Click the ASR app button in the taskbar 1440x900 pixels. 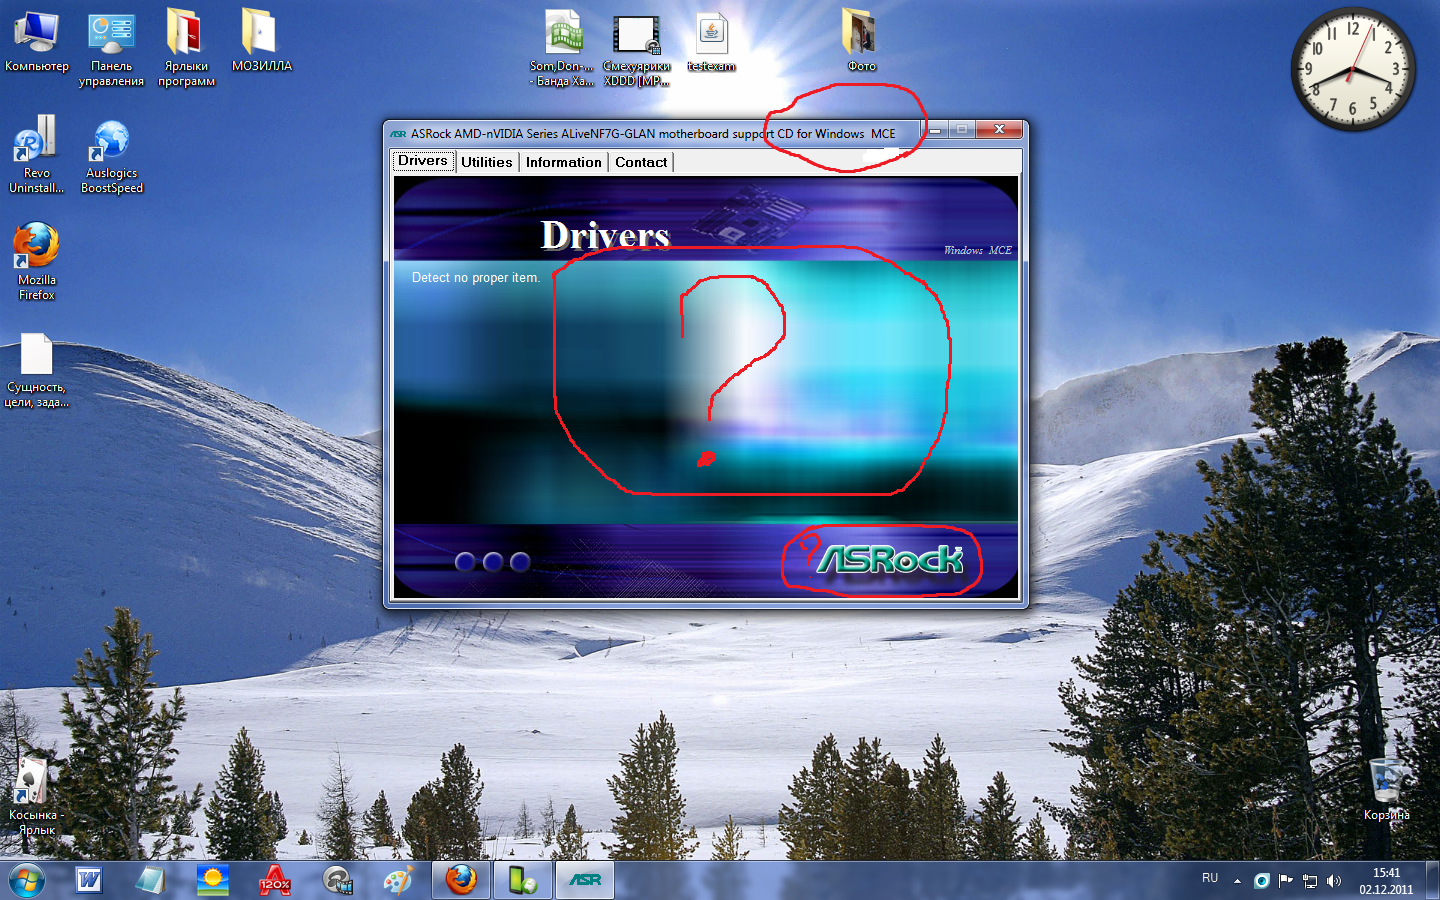pos(585,880)
